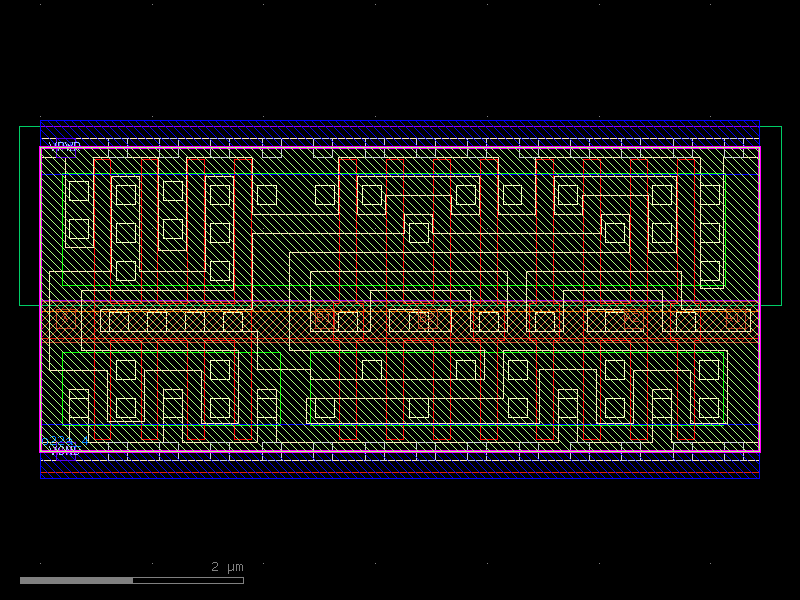Click green outlined area left of cell
This screenshot has width=800, height=600.
tap(29, 215)
